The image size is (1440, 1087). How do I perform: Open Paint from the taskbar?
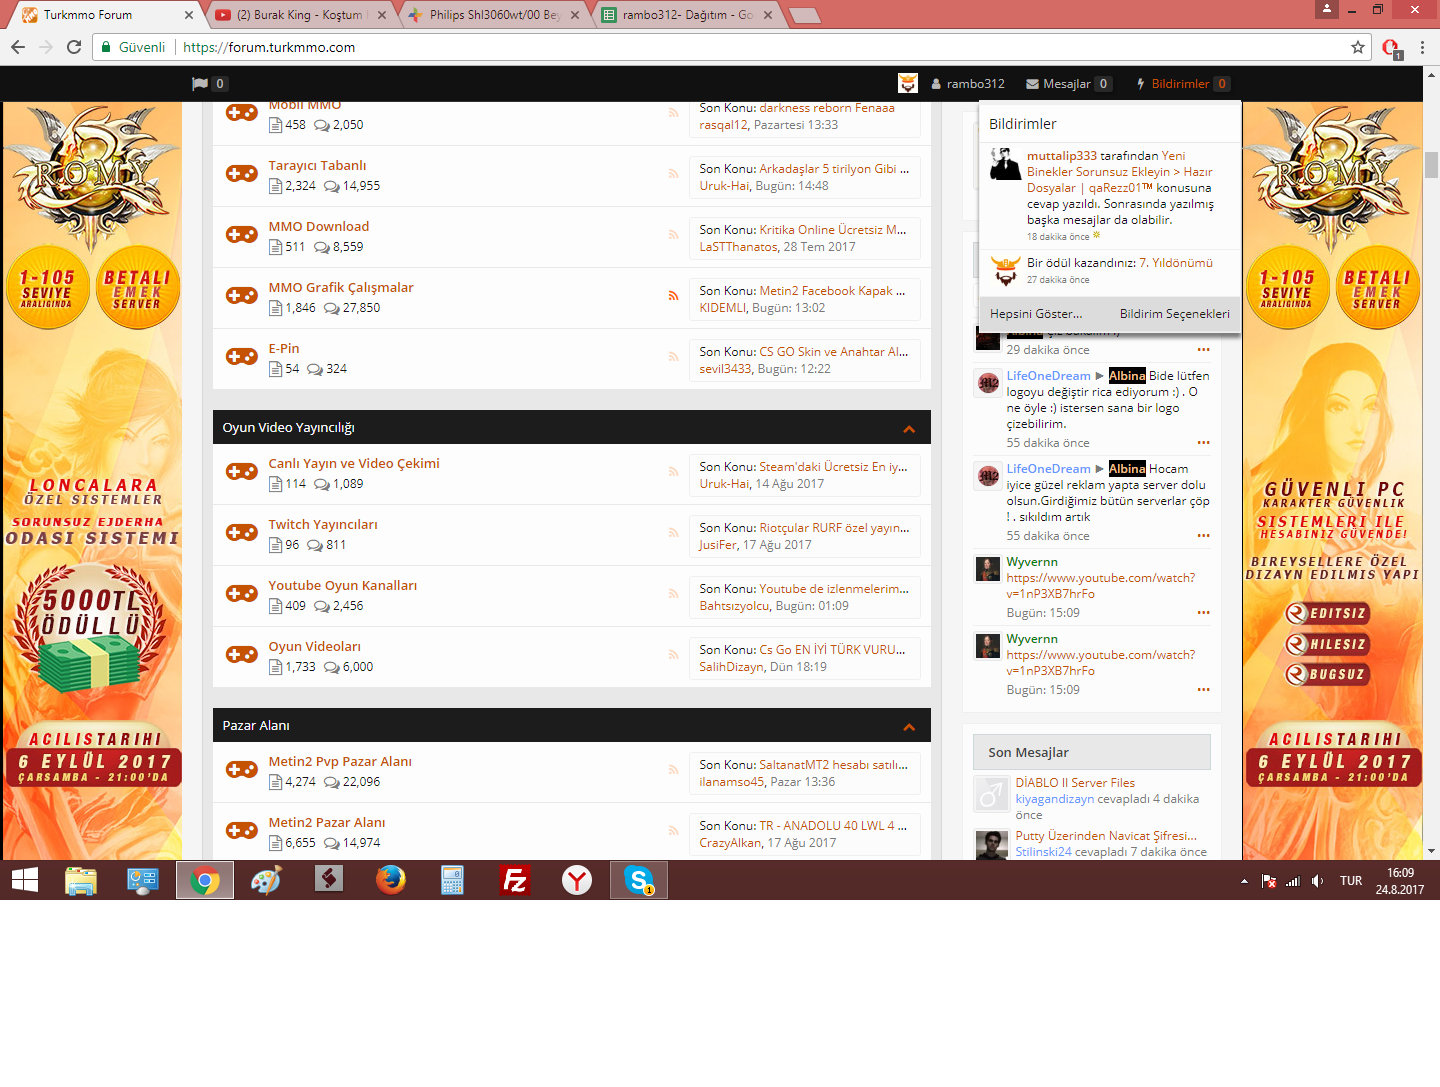click(x=267, y=880)
